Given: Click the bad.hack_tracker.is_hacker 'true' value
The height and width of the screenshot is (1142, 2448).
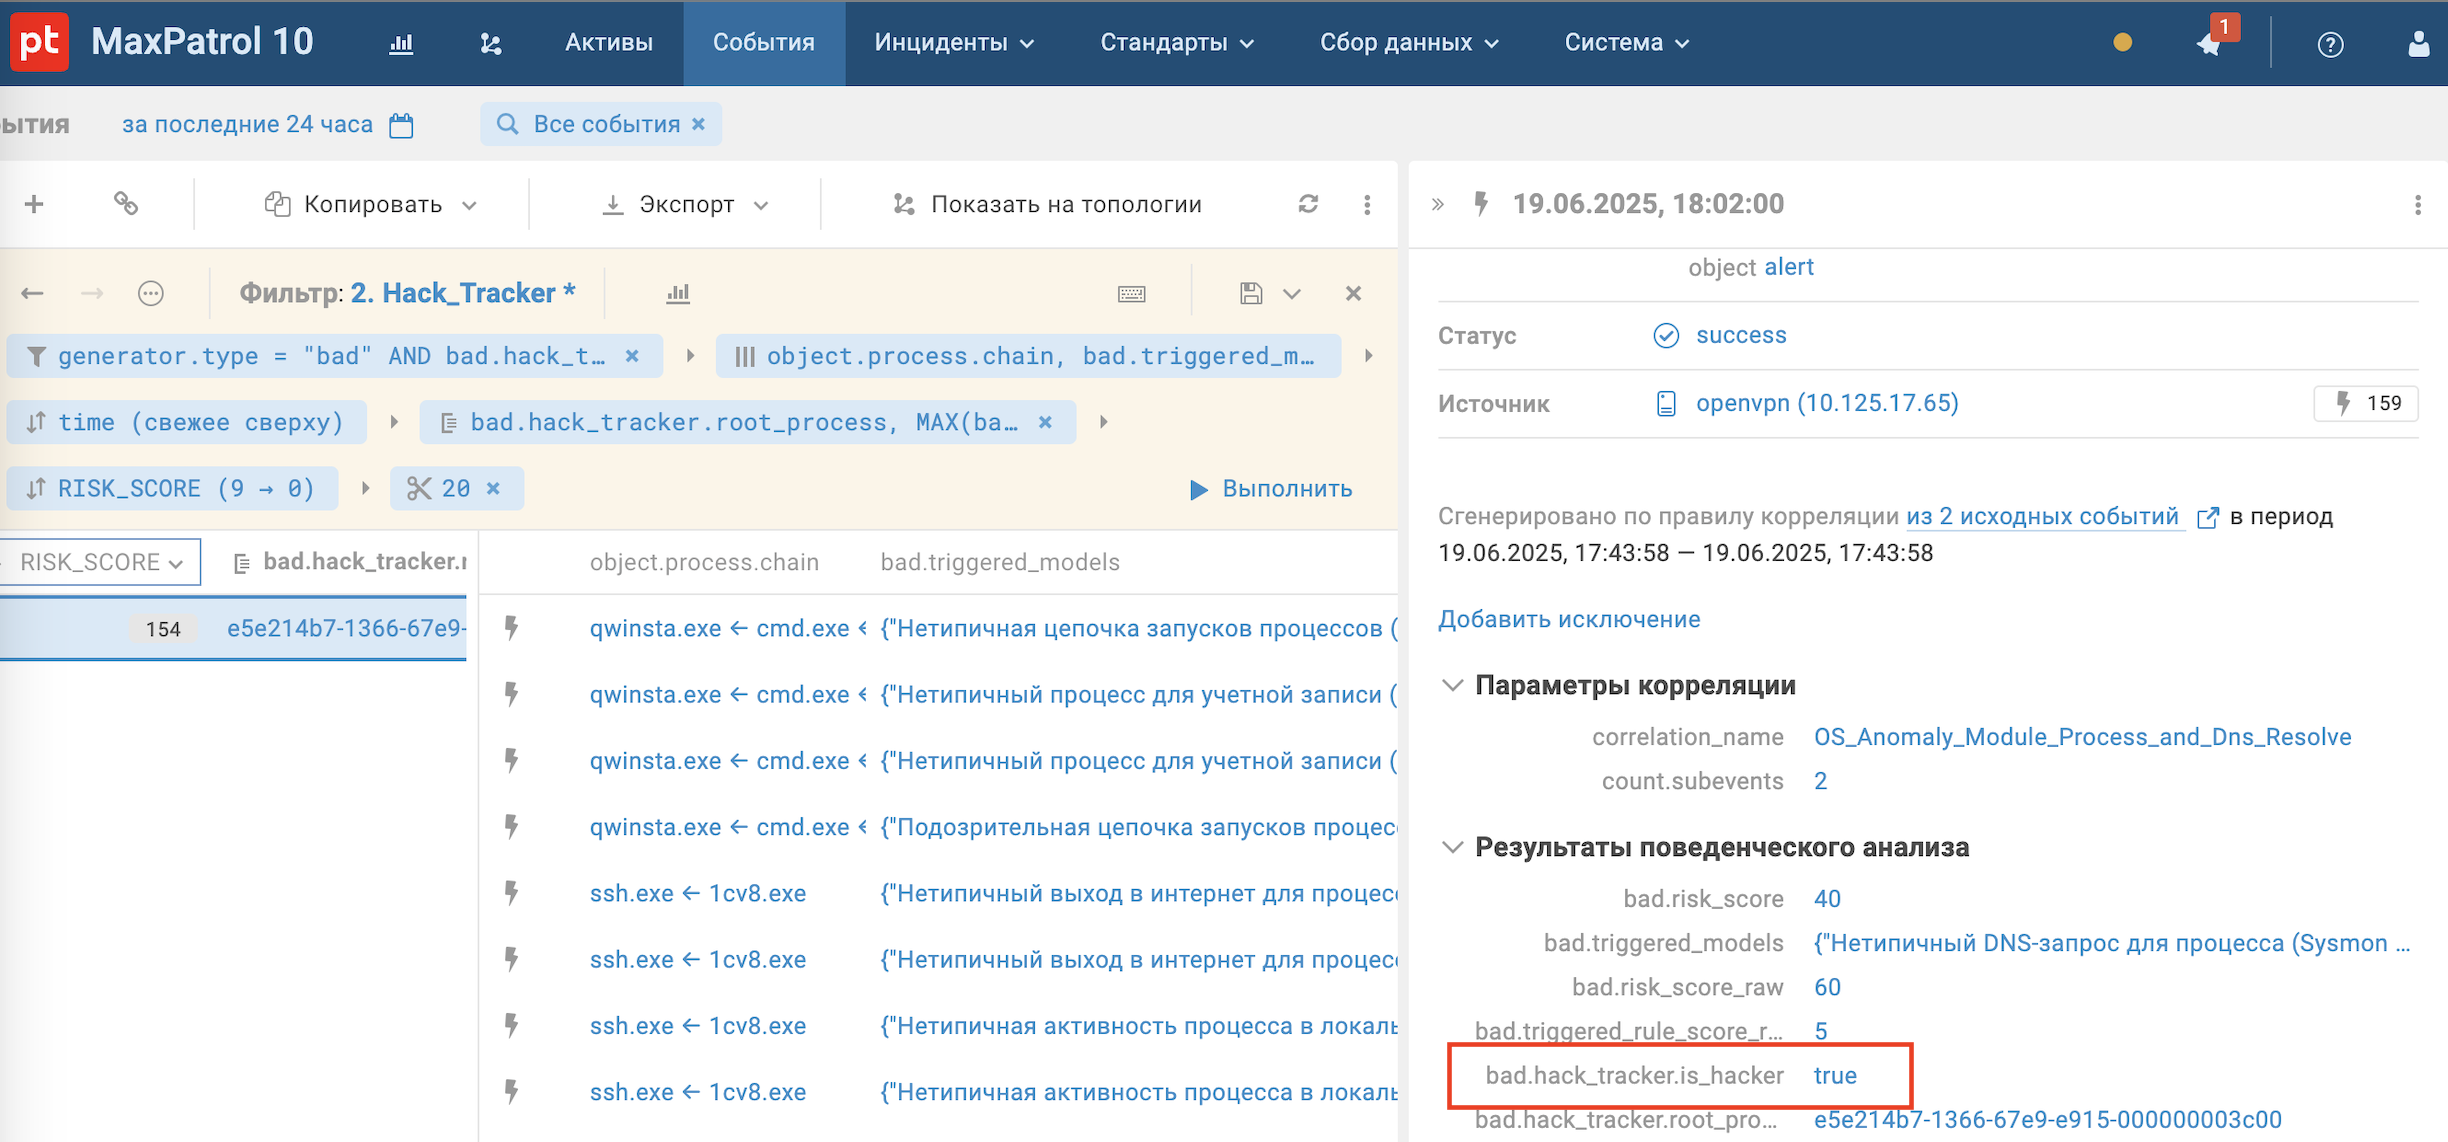Looking at the screenshot, I should coord(1835,1075).
